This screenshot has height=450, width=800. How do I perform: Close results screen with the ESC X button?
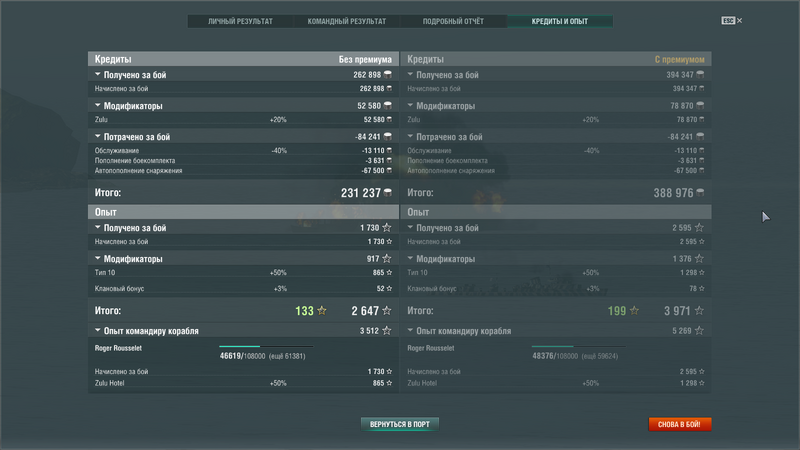tap(733, 20)
